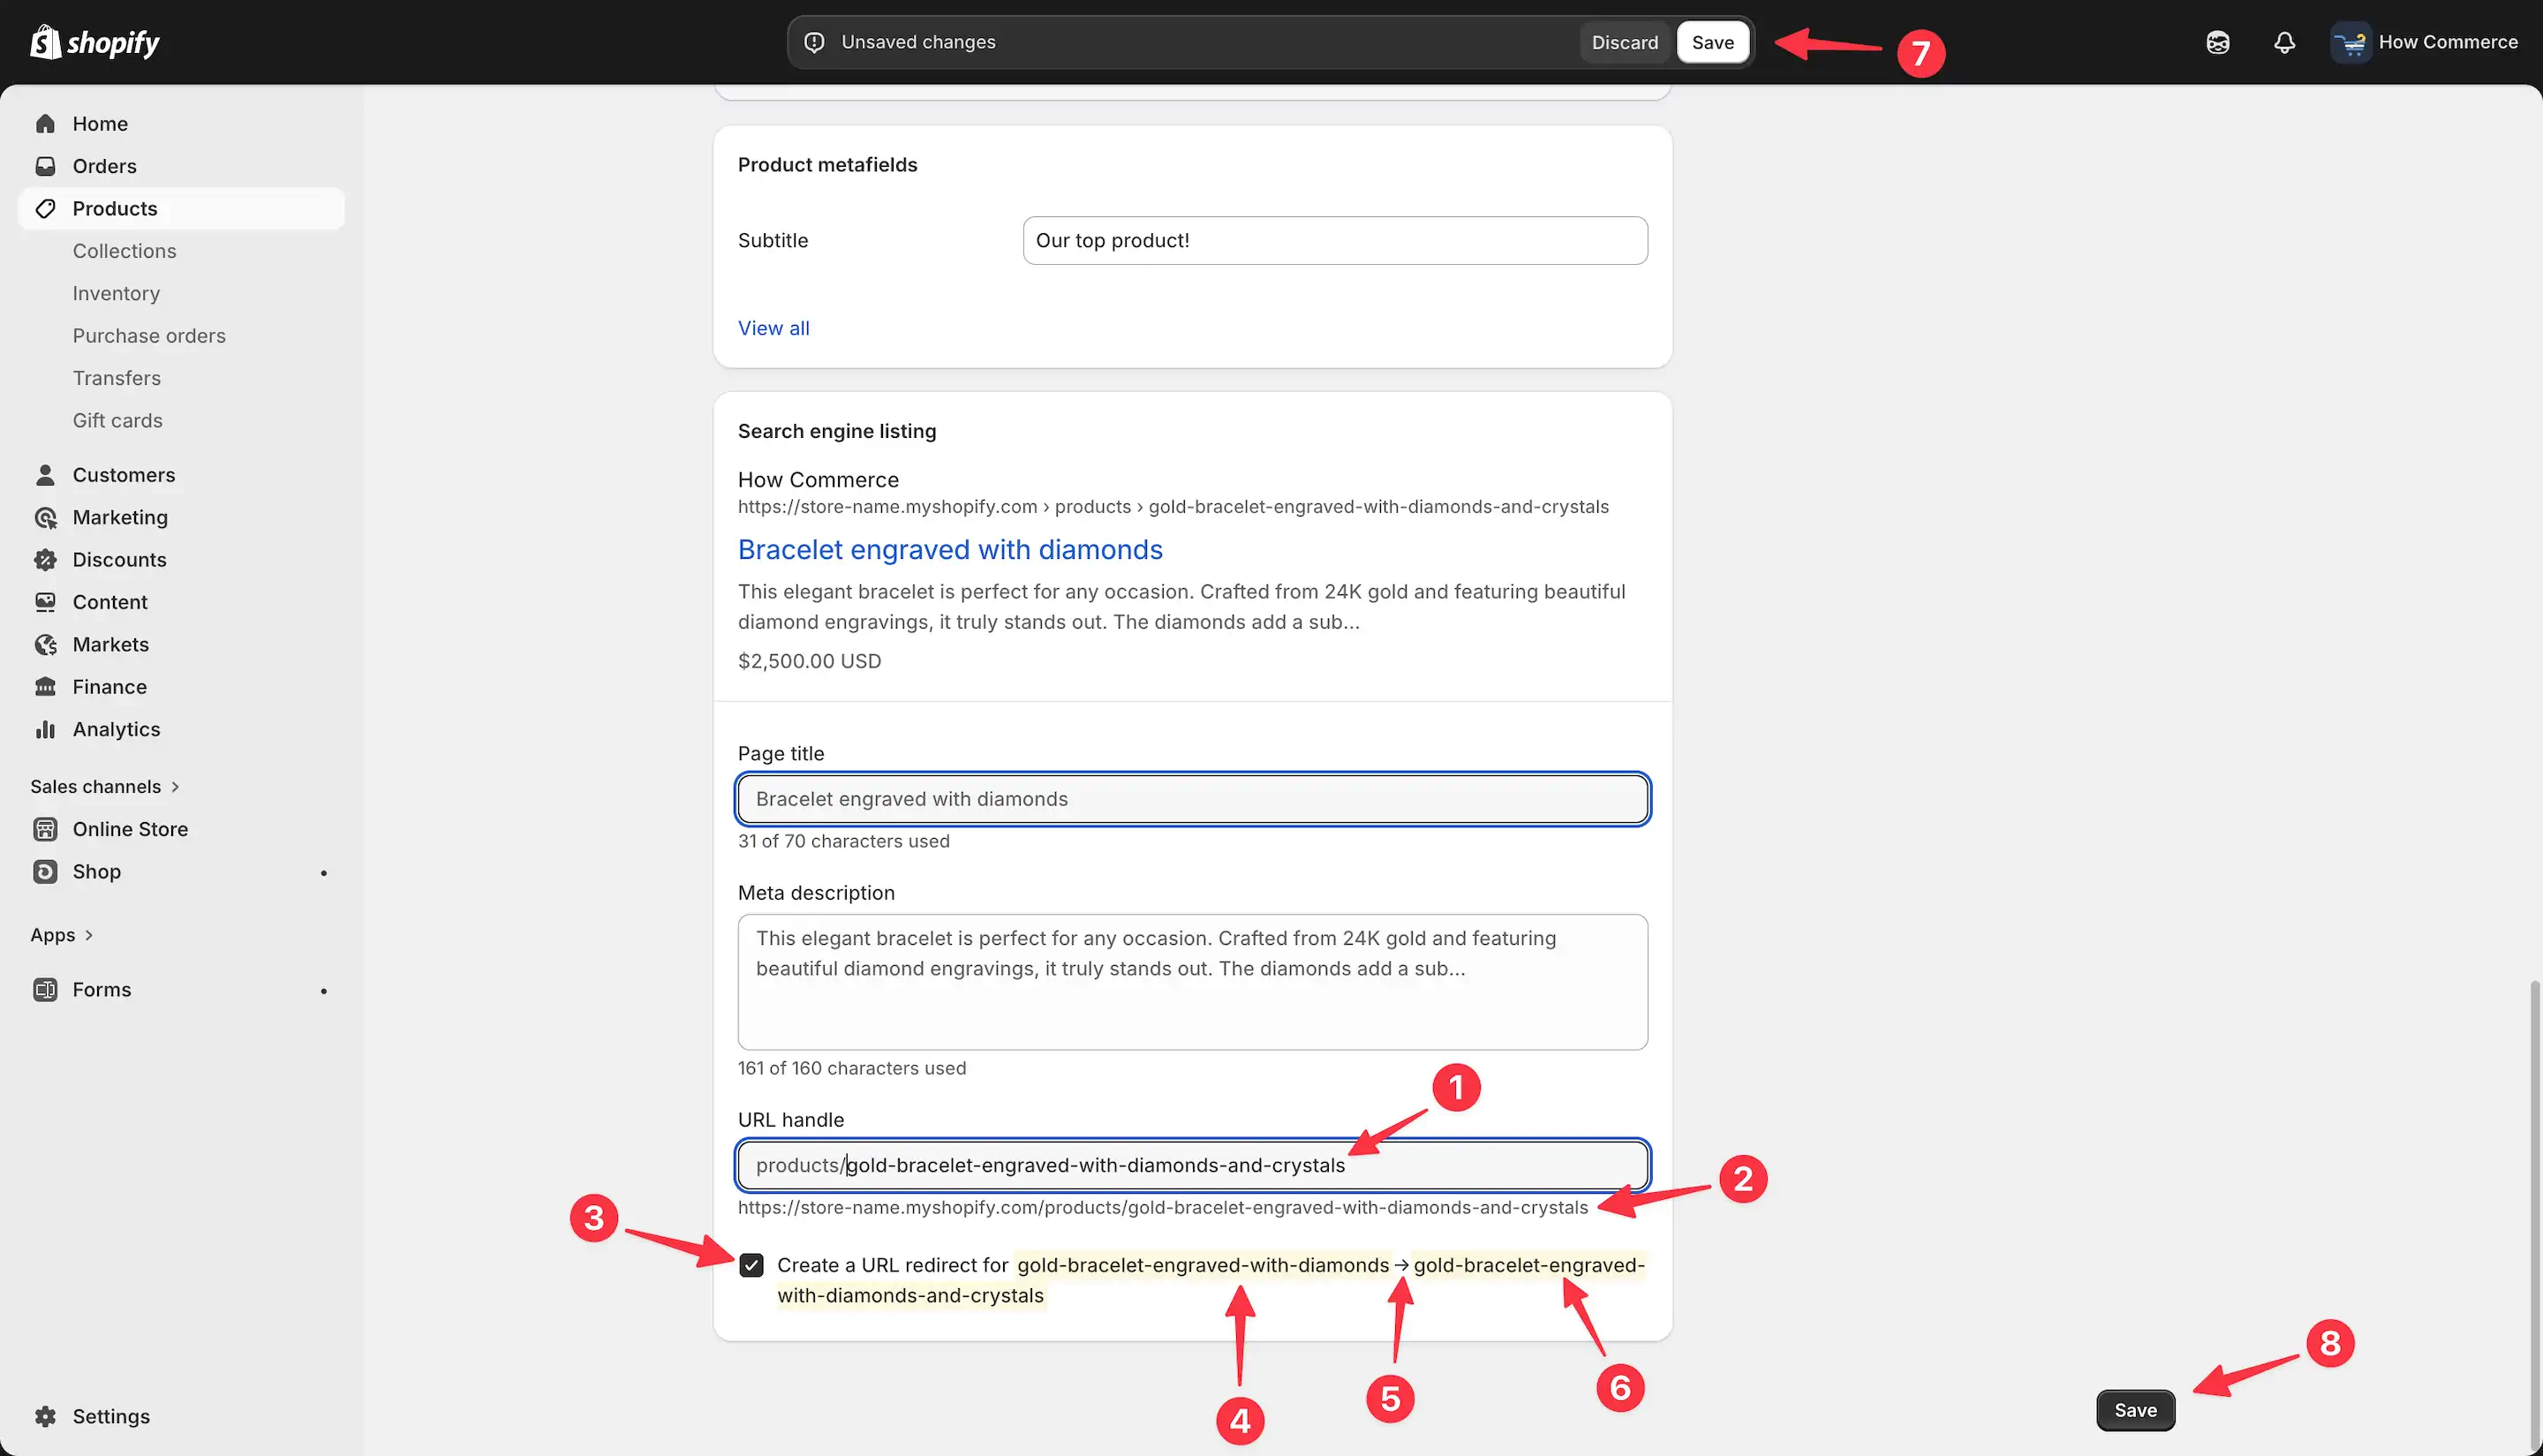
Task: Click the Shop pinned dot indicator
Action: point(323,873)
